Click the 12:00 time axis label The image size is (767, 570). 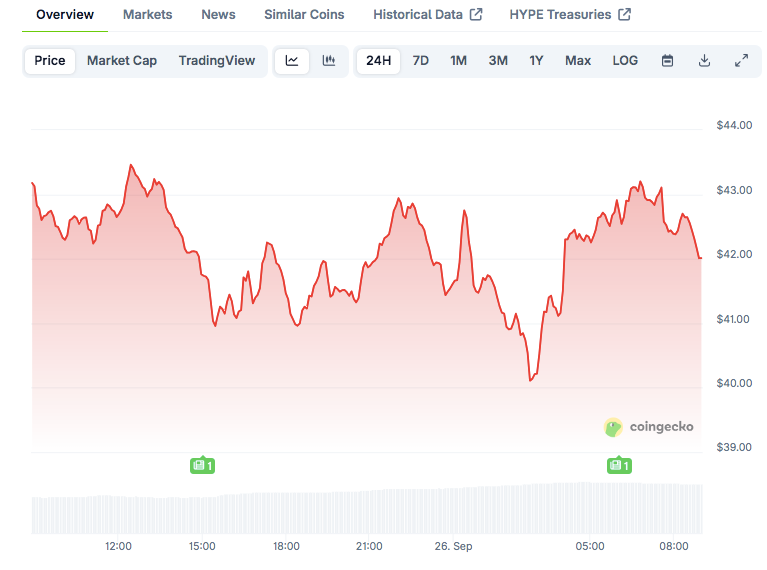[118, 546]
